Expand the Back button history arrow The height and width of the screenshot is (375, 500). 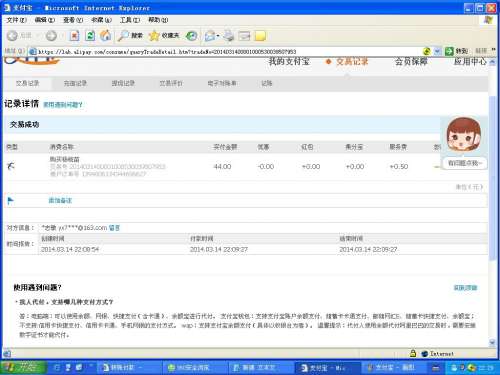(39, 36)
